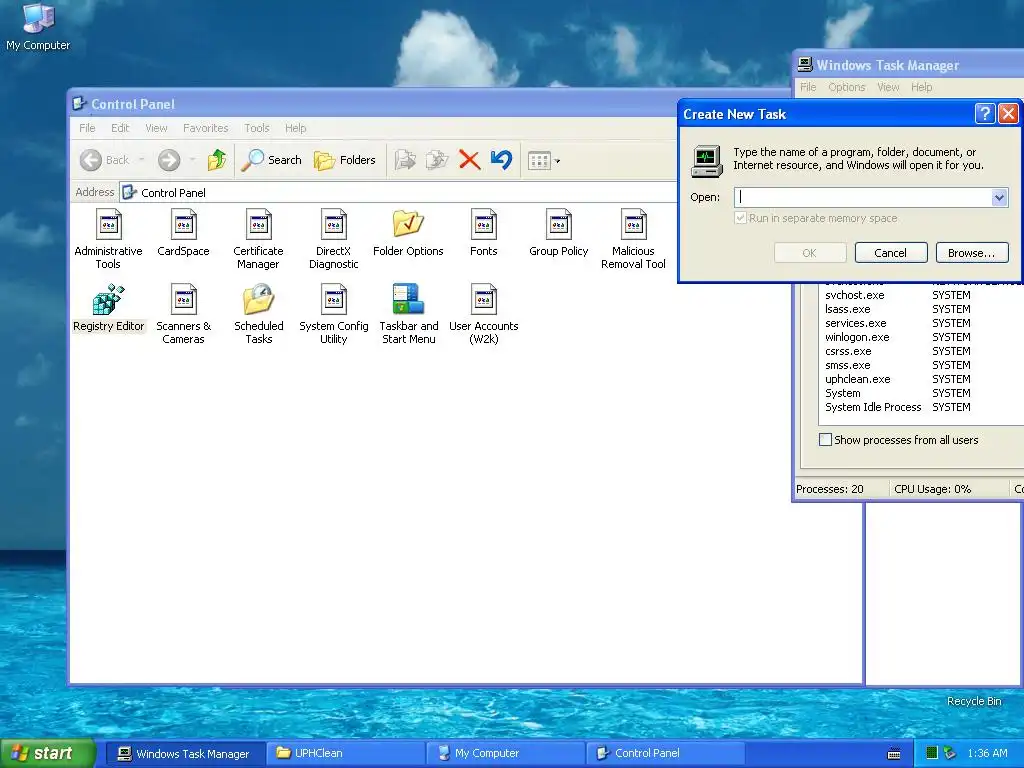Go up one folder level
The image size is (1024, 768).
217,160
